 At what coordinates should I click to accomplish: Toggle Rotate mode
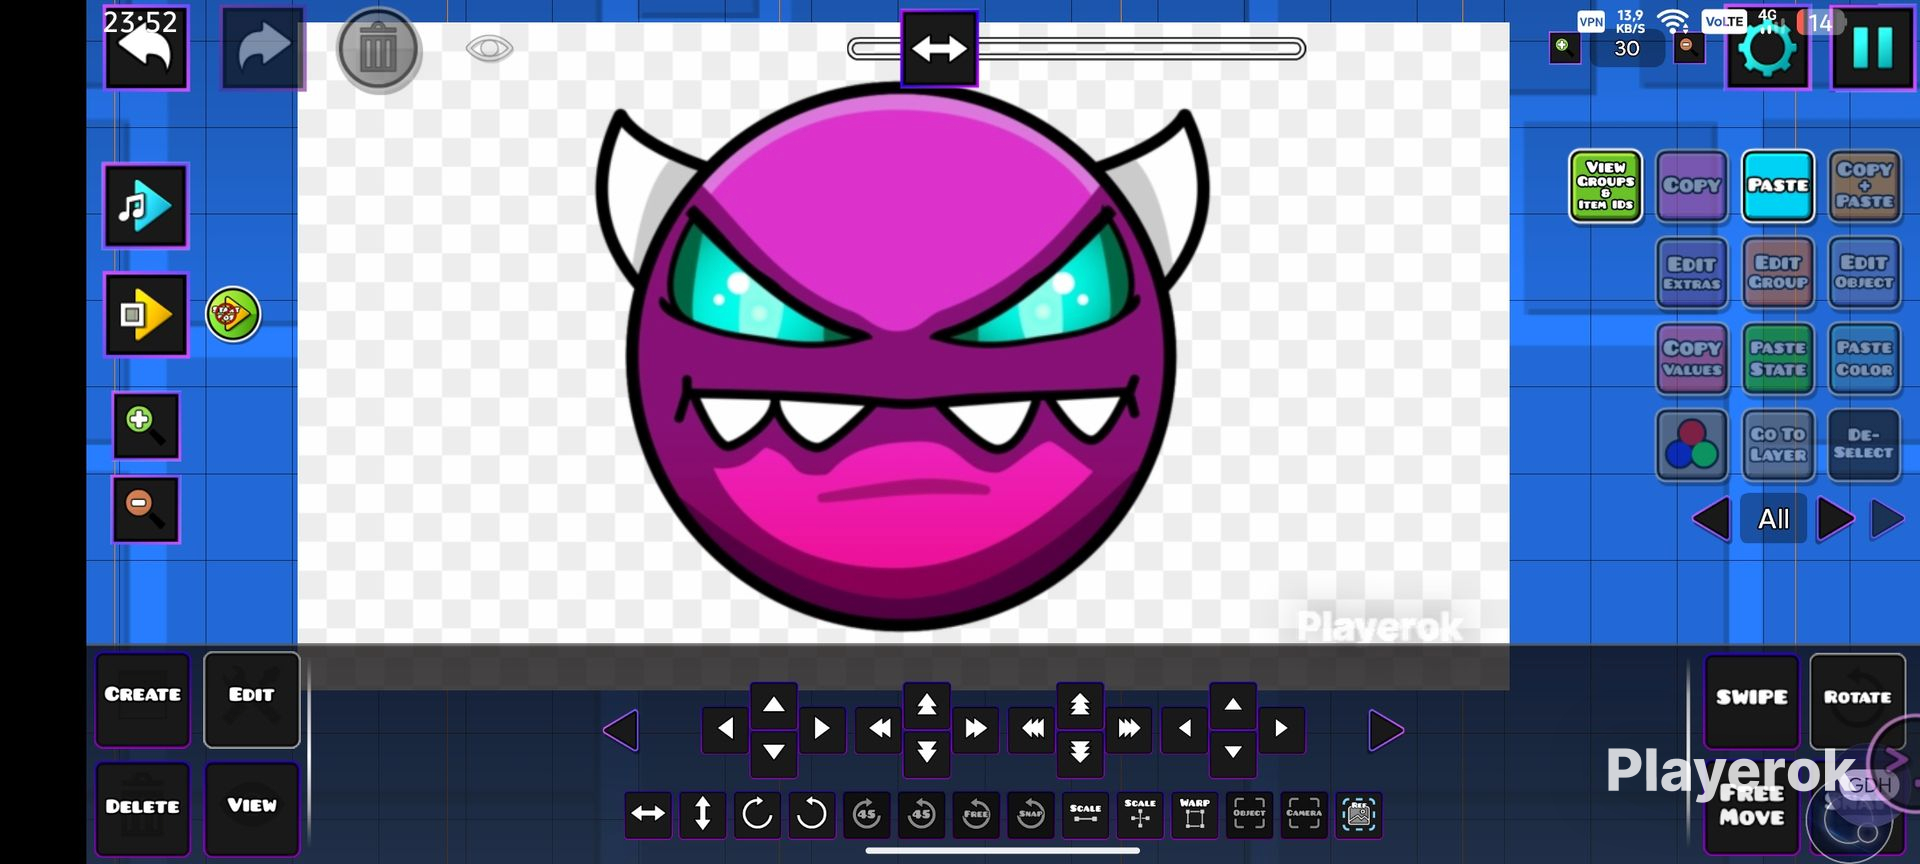[x=1858, y=701]
